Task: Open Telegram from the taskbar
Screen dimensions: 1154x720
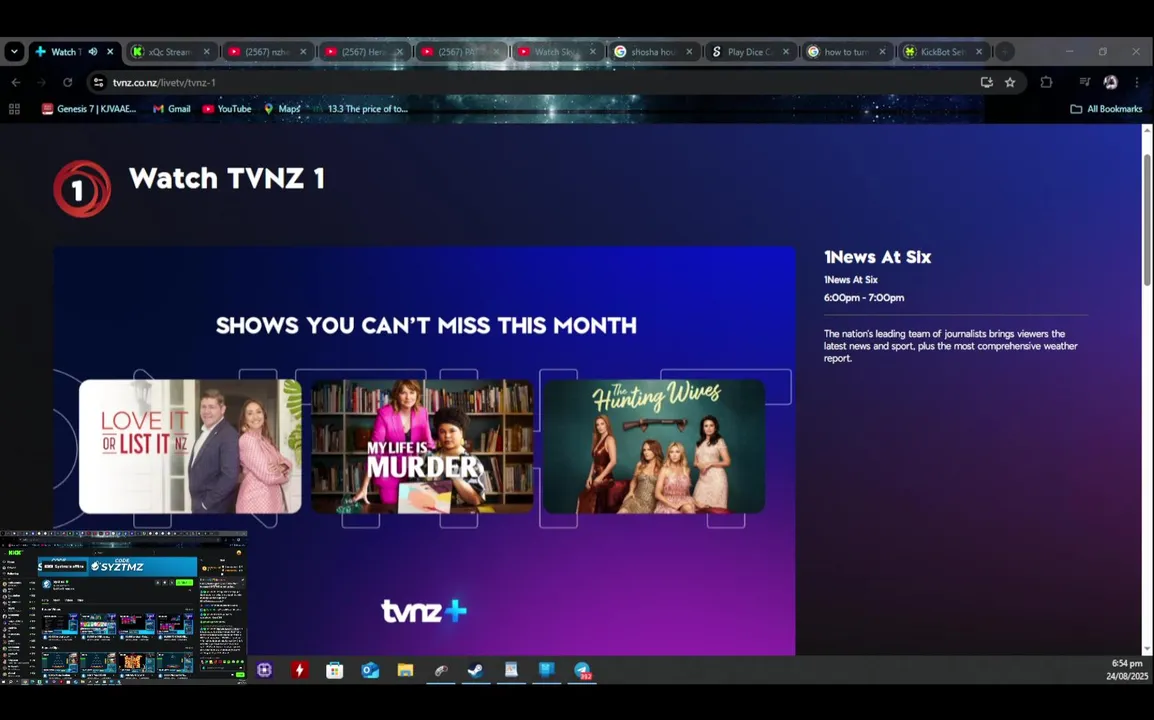Action: (x=582, y=670)
